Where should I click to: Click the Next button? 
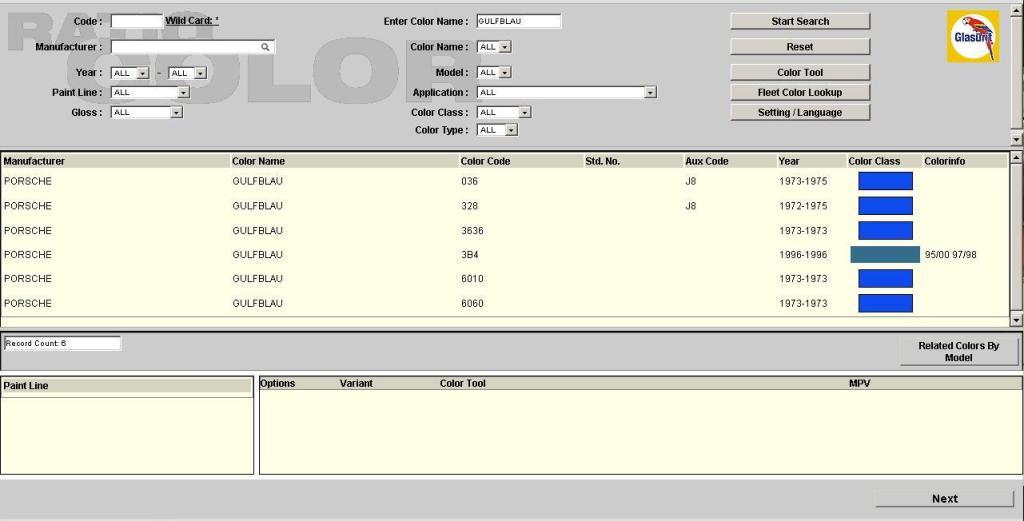944,499
